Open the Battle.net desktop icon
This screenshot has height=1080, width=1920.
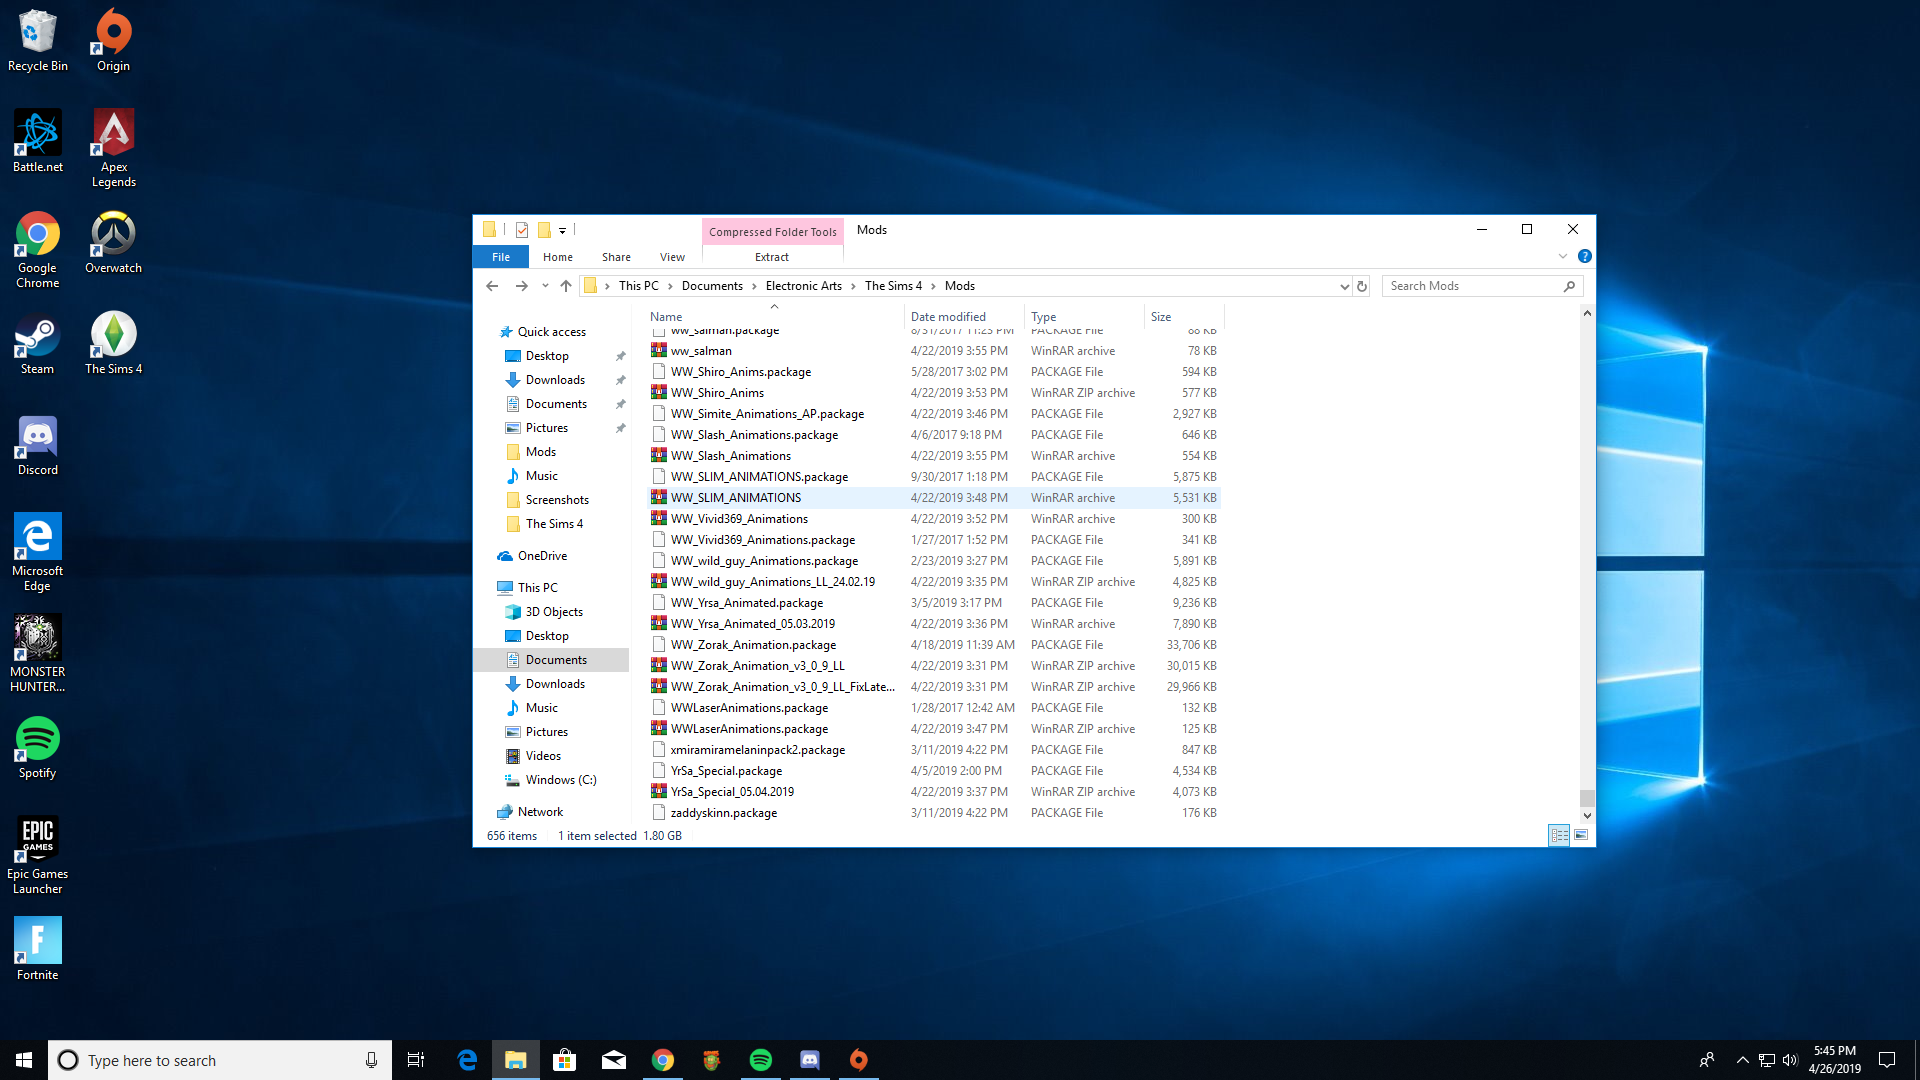coord(38,142)
